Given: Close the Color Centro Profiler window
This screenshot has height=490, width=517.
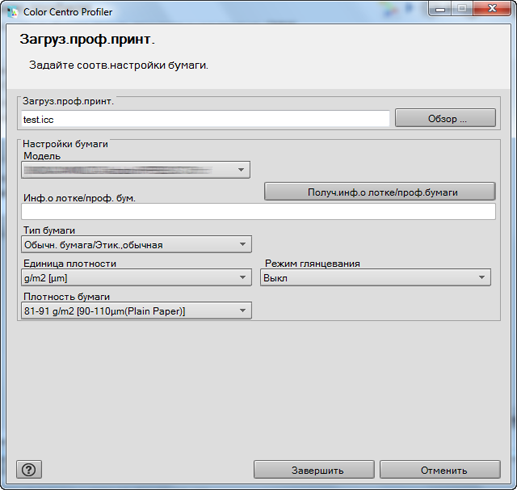Looking at the screenshot, I should (x=492, y=9).
